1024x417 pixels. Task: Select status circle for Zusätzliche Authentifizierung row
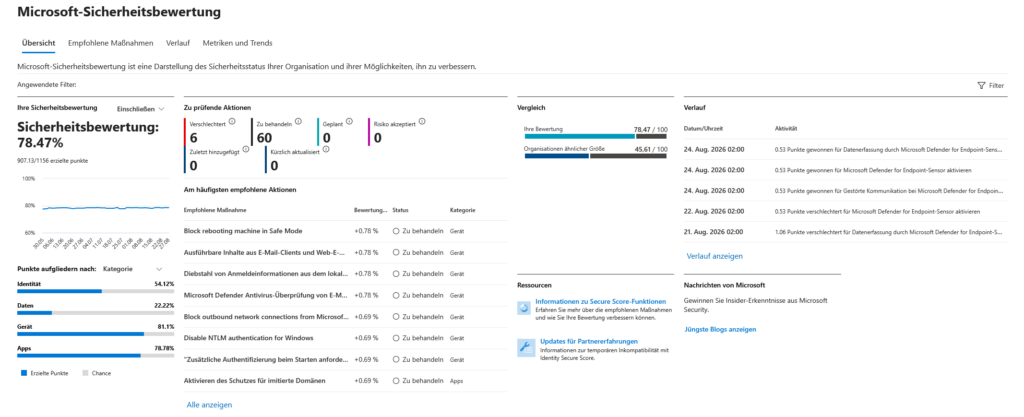[x=396, y=360]
